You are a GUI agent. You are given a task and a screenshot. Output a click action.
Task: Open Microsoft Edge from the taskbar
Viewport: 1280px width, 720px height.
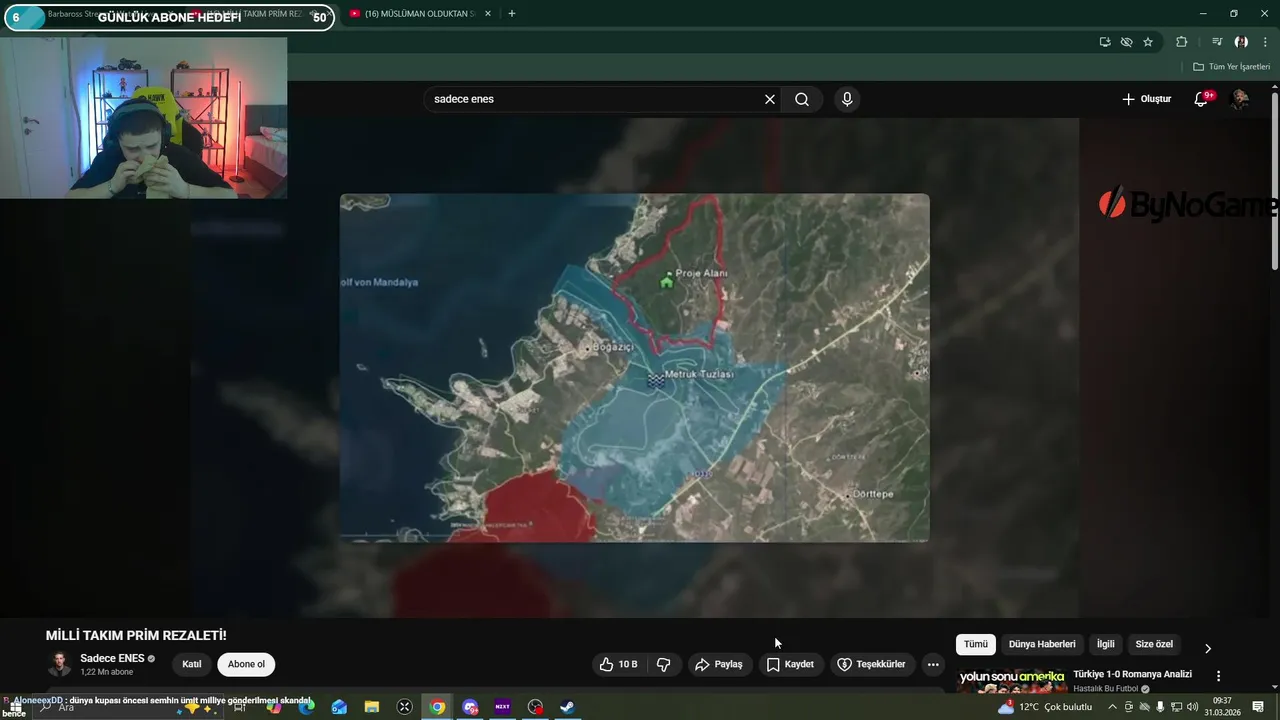click(306, 707)
